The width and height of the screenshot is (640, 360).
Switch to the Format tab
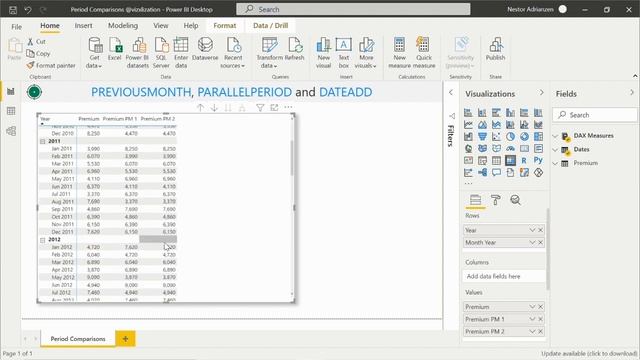[224, 25]
